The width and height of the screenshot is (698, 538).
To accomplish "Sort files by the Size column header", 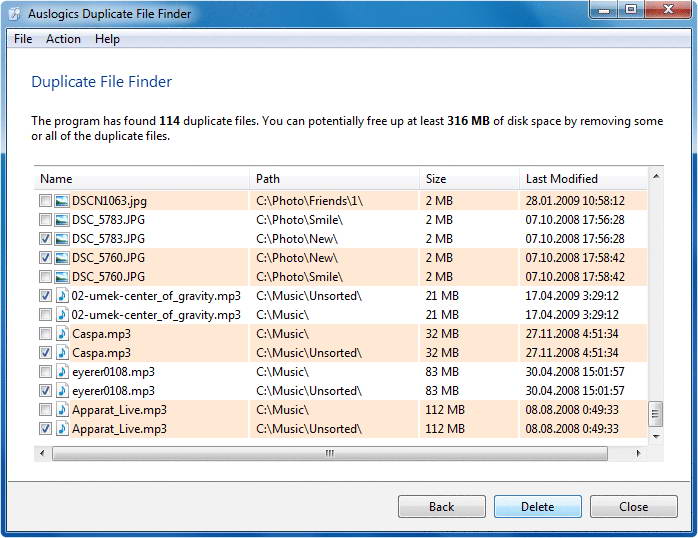I will point(468,179).
